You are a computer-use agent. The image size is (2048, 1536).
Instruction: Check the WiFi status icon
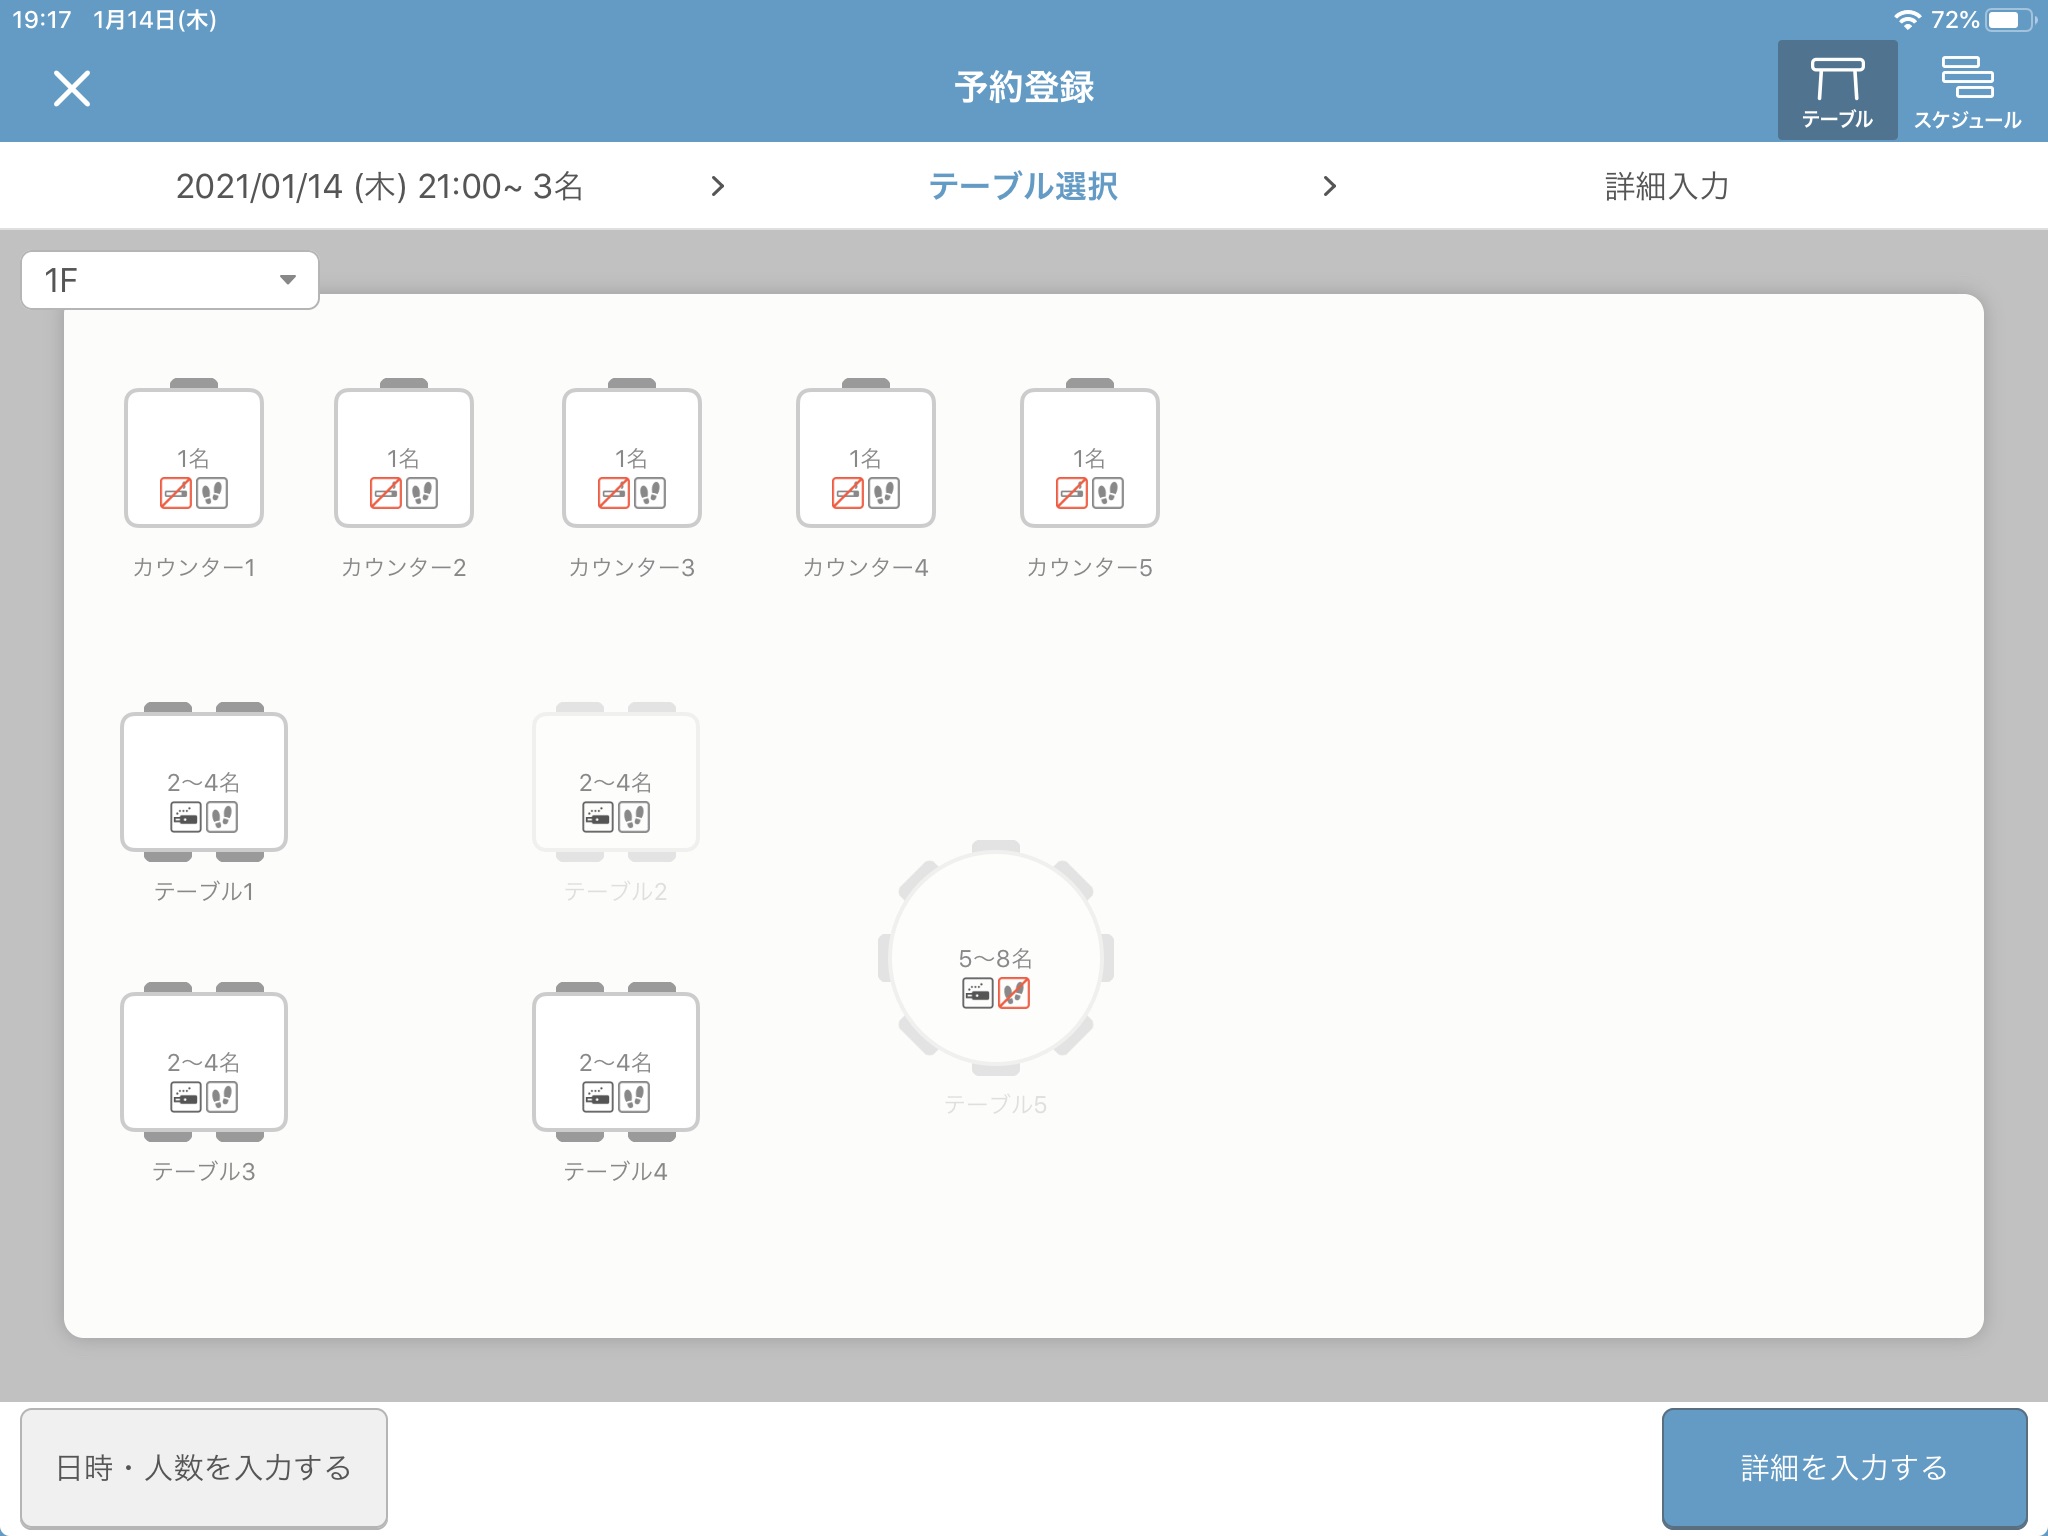click(1908, 20)
